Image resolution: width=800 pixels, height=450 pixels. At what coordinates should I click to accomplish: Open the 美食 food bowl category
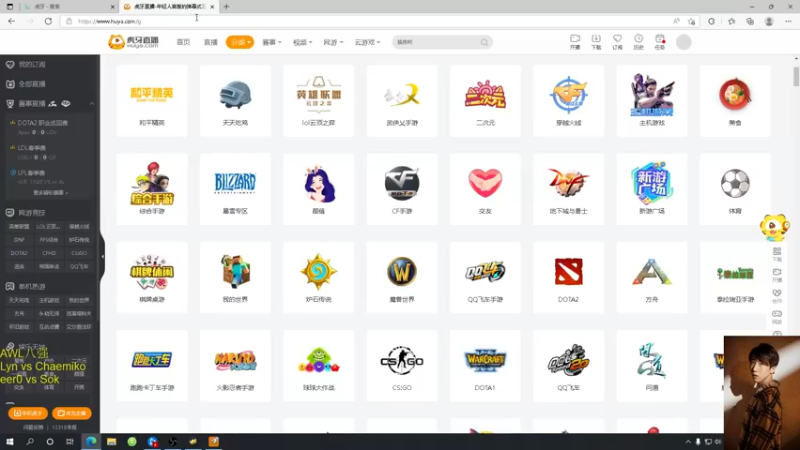(x=735, y=101)
